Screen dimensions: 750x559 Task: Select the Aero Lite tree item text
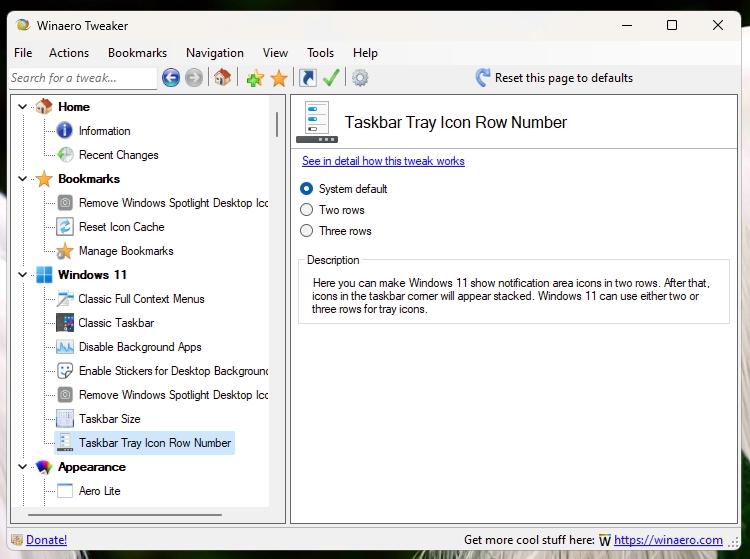click(99, 491)
